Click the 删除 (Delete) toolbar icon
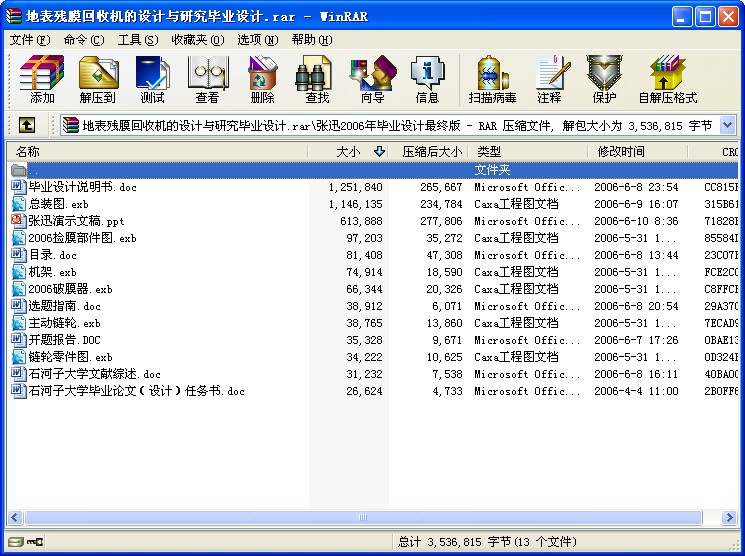The width and height of the screenshot is (745, 556). pos(262,79)
